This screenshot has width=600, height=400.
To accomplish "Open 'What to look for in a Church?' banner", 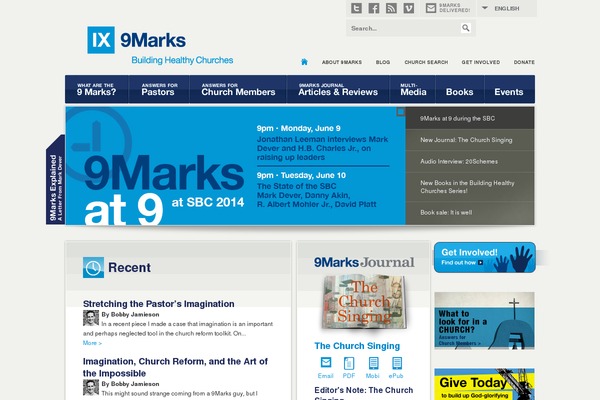I will pos(484,320).
